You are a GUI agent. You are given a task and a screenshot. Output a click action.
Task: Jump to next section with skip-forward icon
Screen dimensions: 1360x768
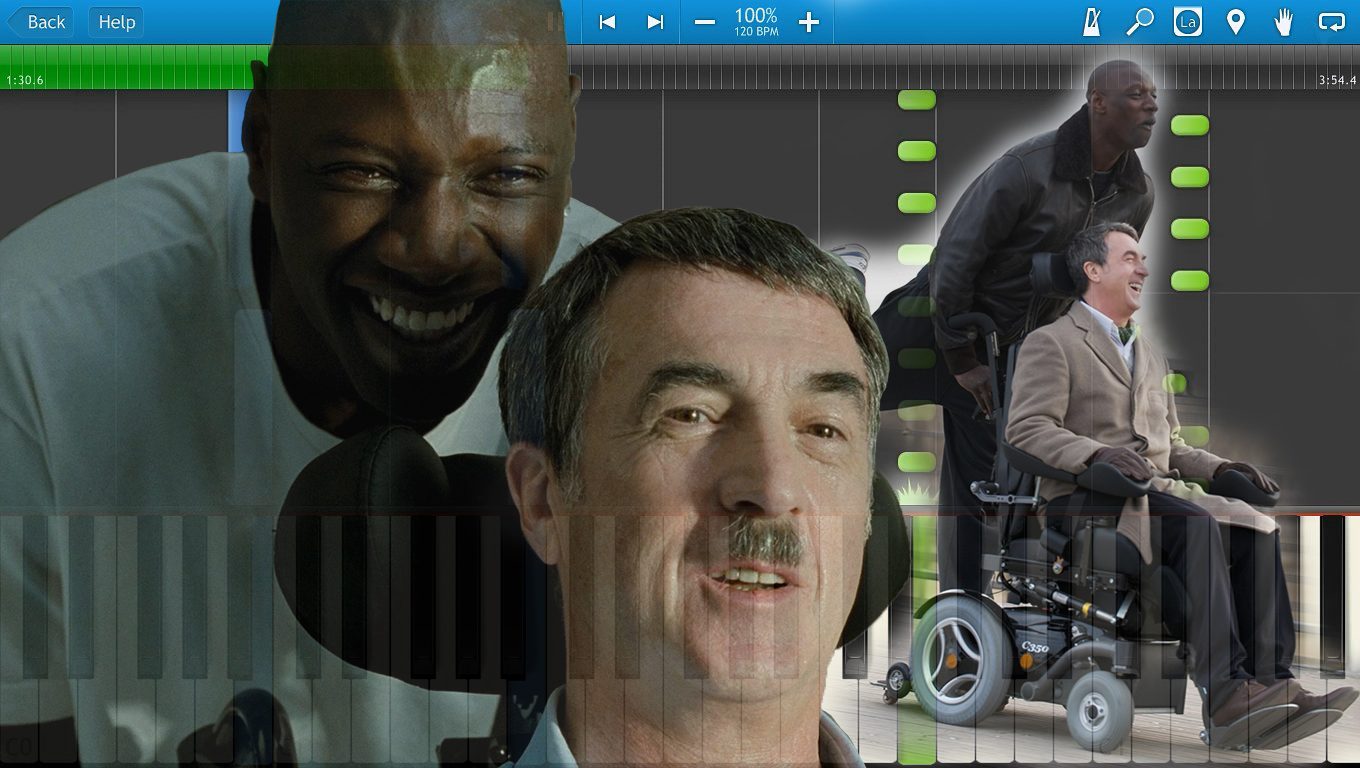click(655, 22)
